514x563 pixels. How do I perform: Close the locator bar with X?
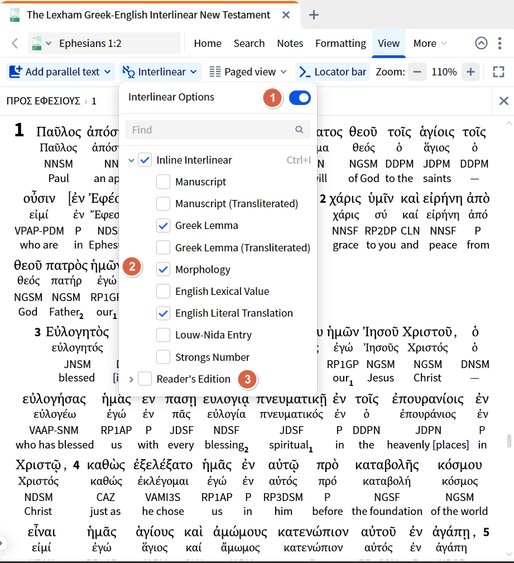(x=504, y=101)
